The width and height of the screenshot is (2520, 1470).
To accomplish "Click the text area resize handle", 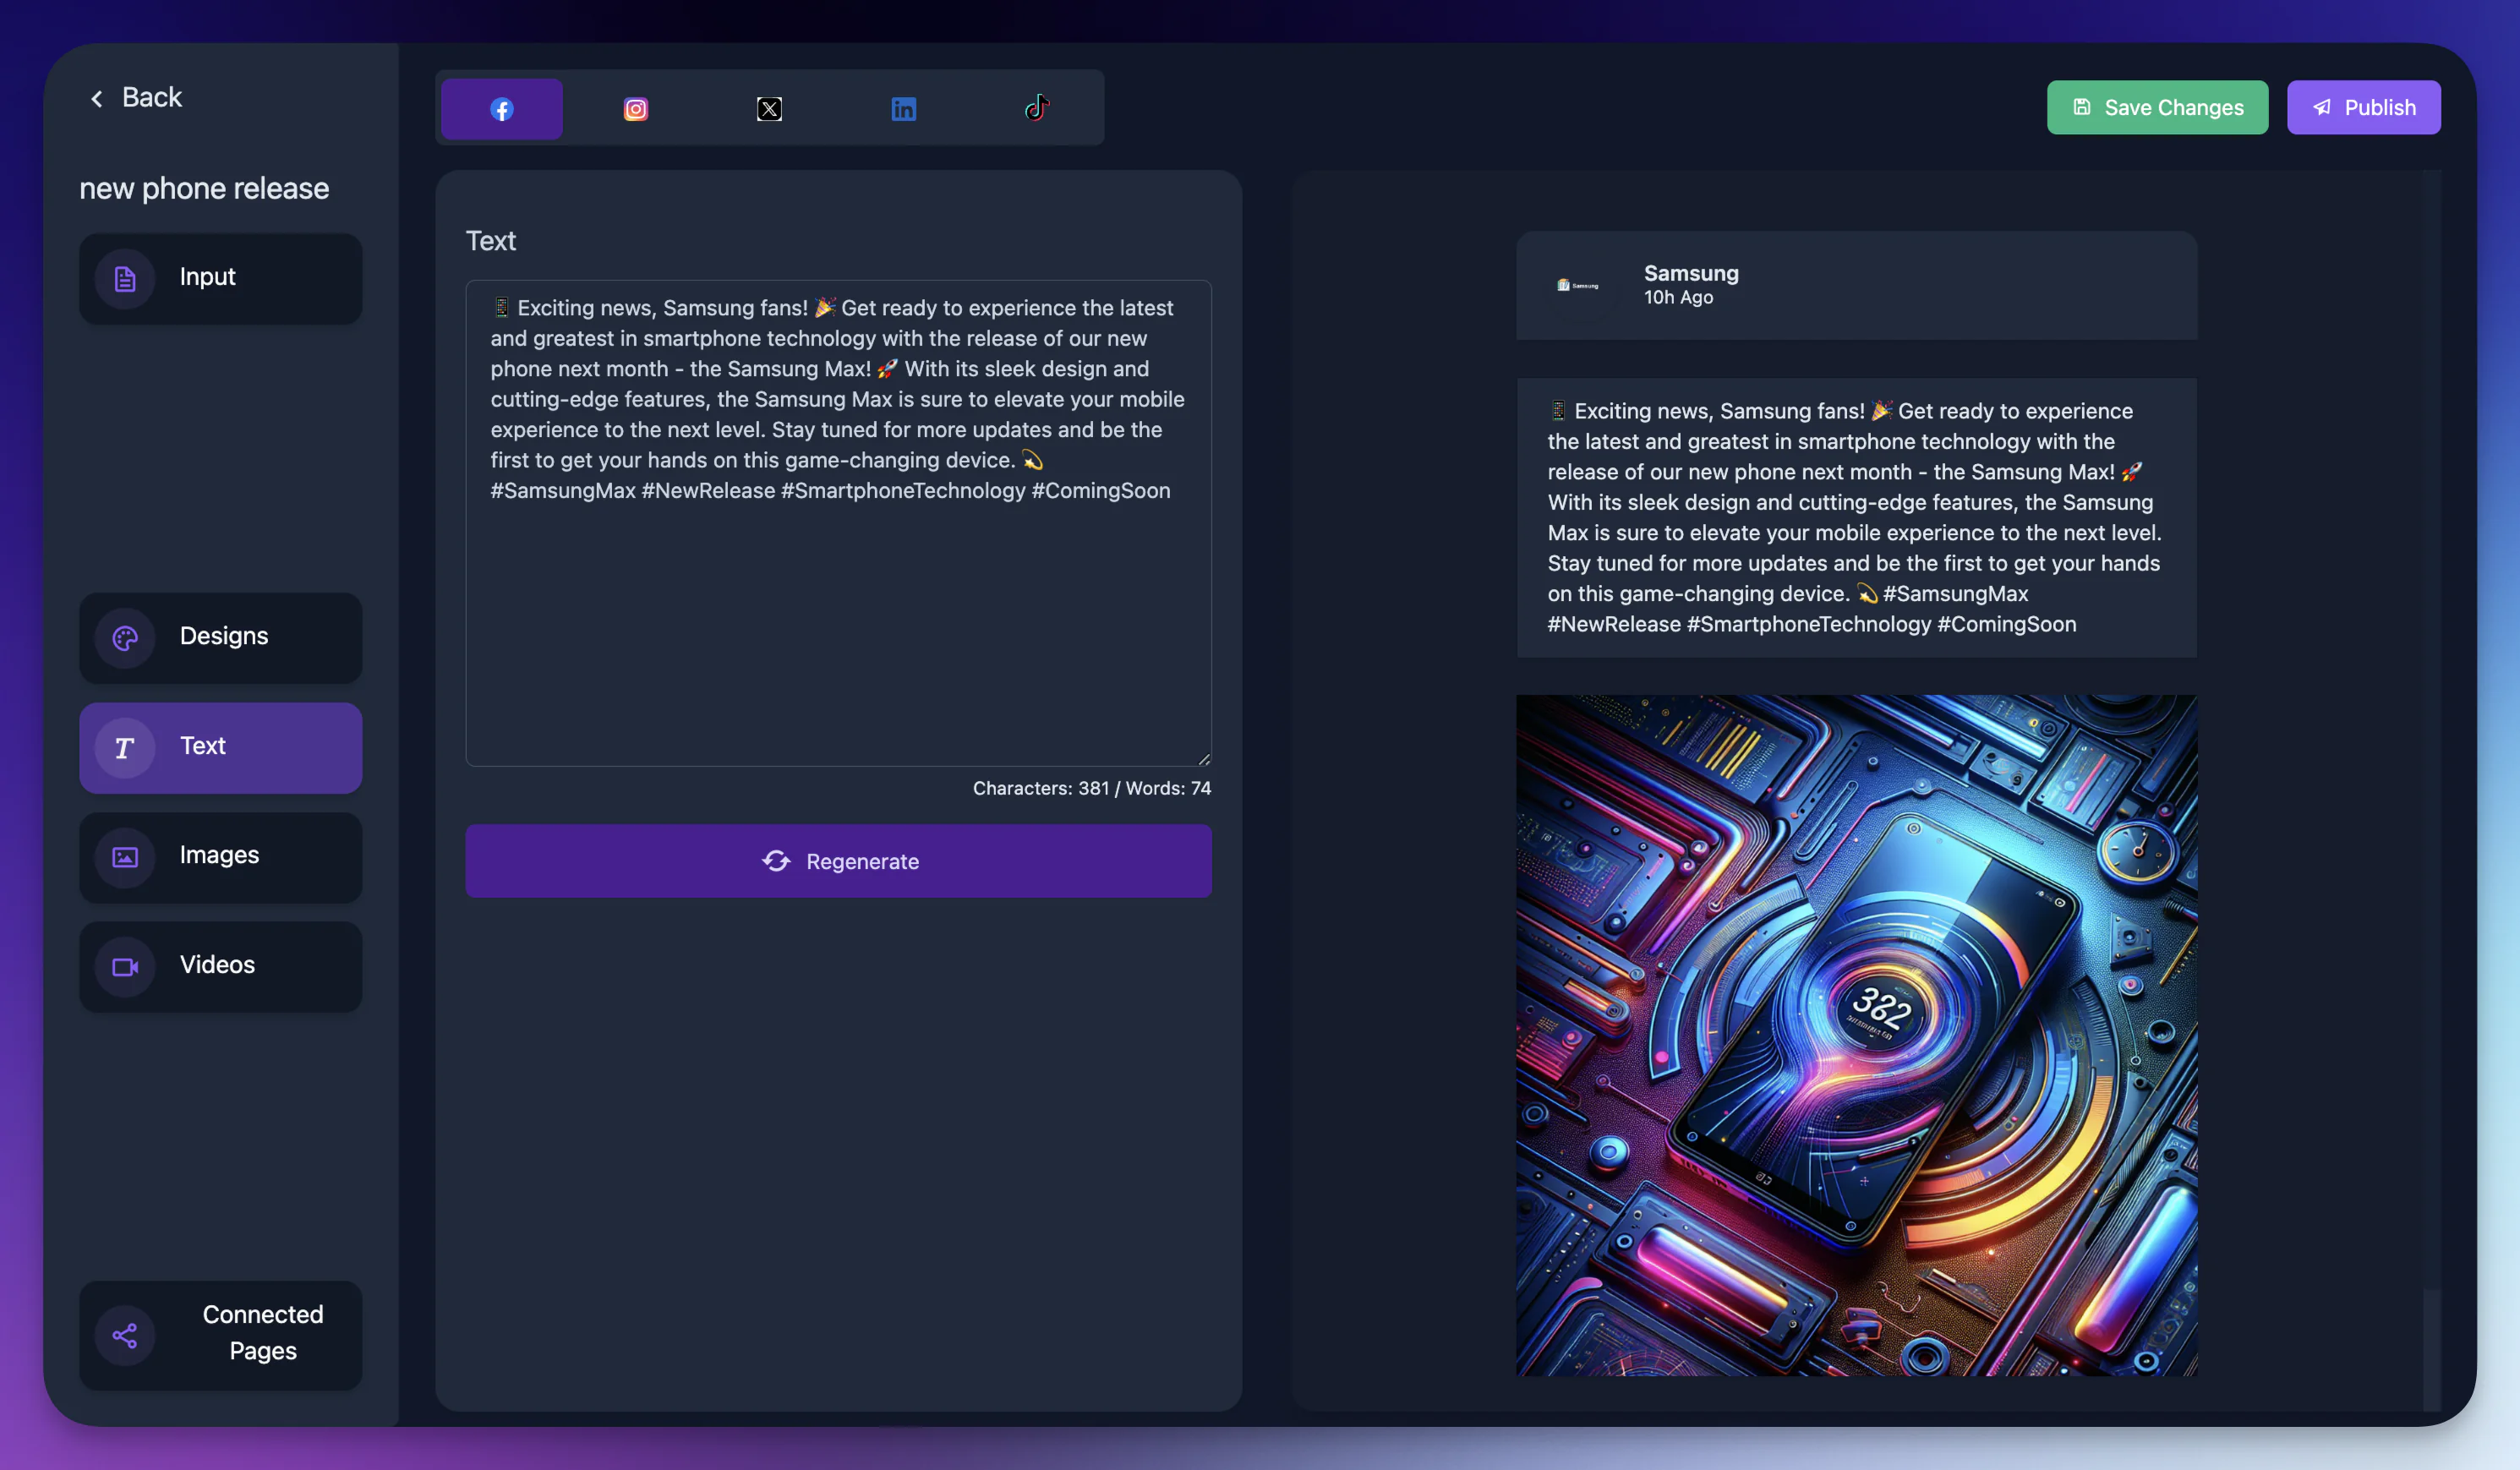I will 1204,759.
